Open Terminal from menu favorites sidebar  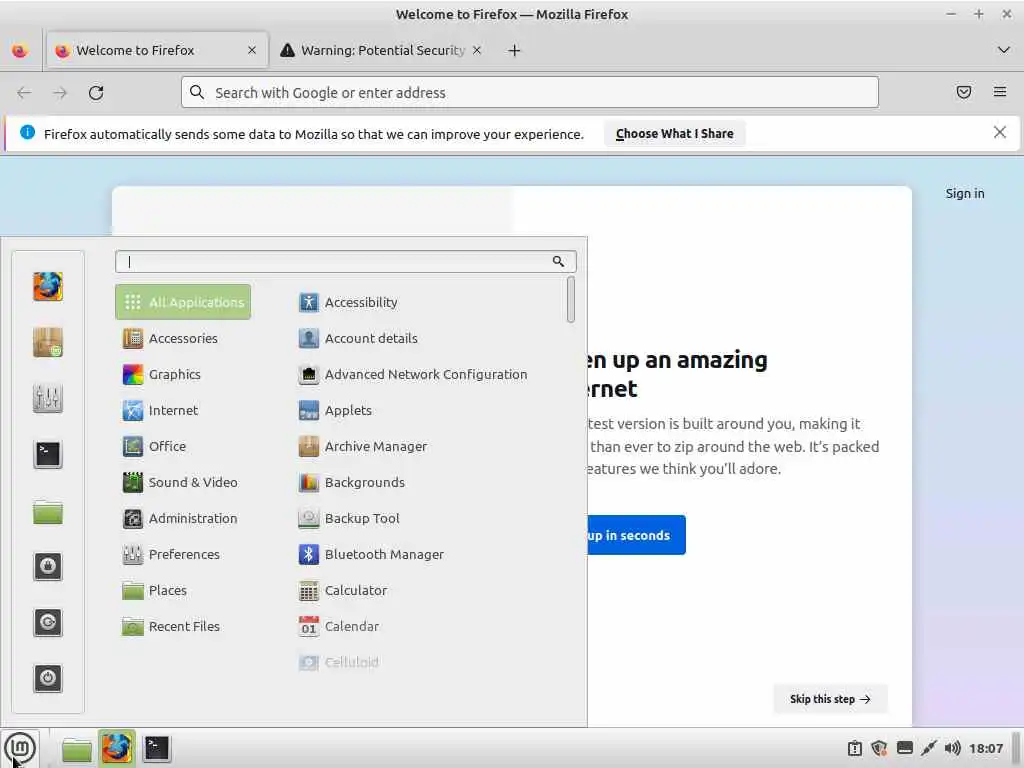tap(48, 454)
